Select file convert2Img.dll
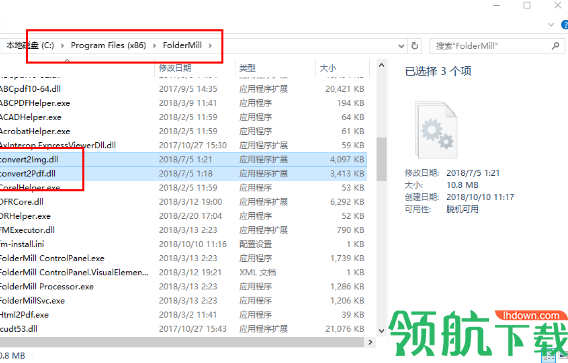568x363 pixels. (x=29, y=159)
